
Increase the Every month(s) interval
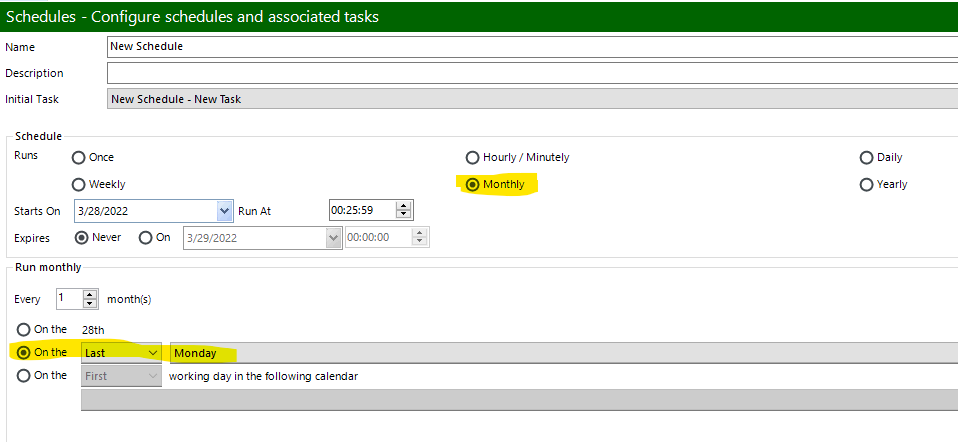[x=90, y=294]
